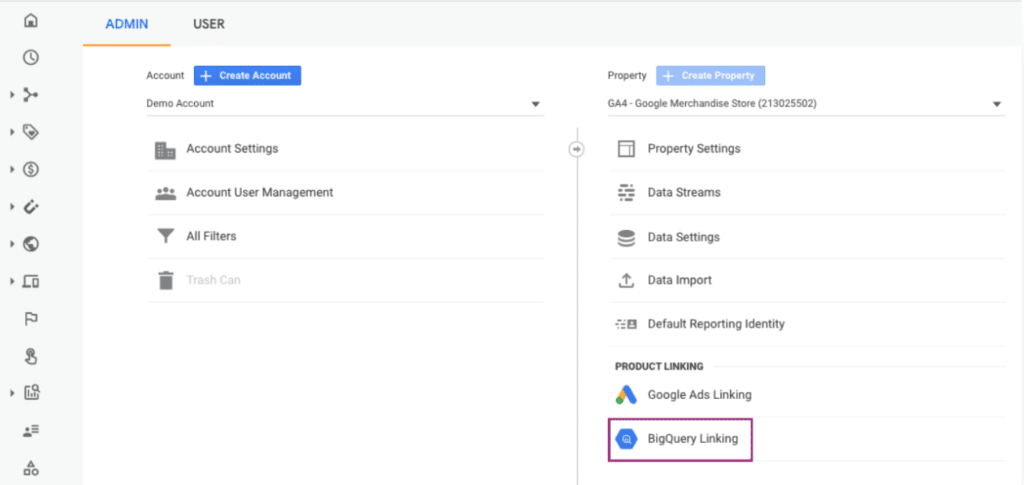Image resolution: width=1024 pixels, height=485 pixels.
Task: Switch to the ADMIN tab
Action: point(127,24)
